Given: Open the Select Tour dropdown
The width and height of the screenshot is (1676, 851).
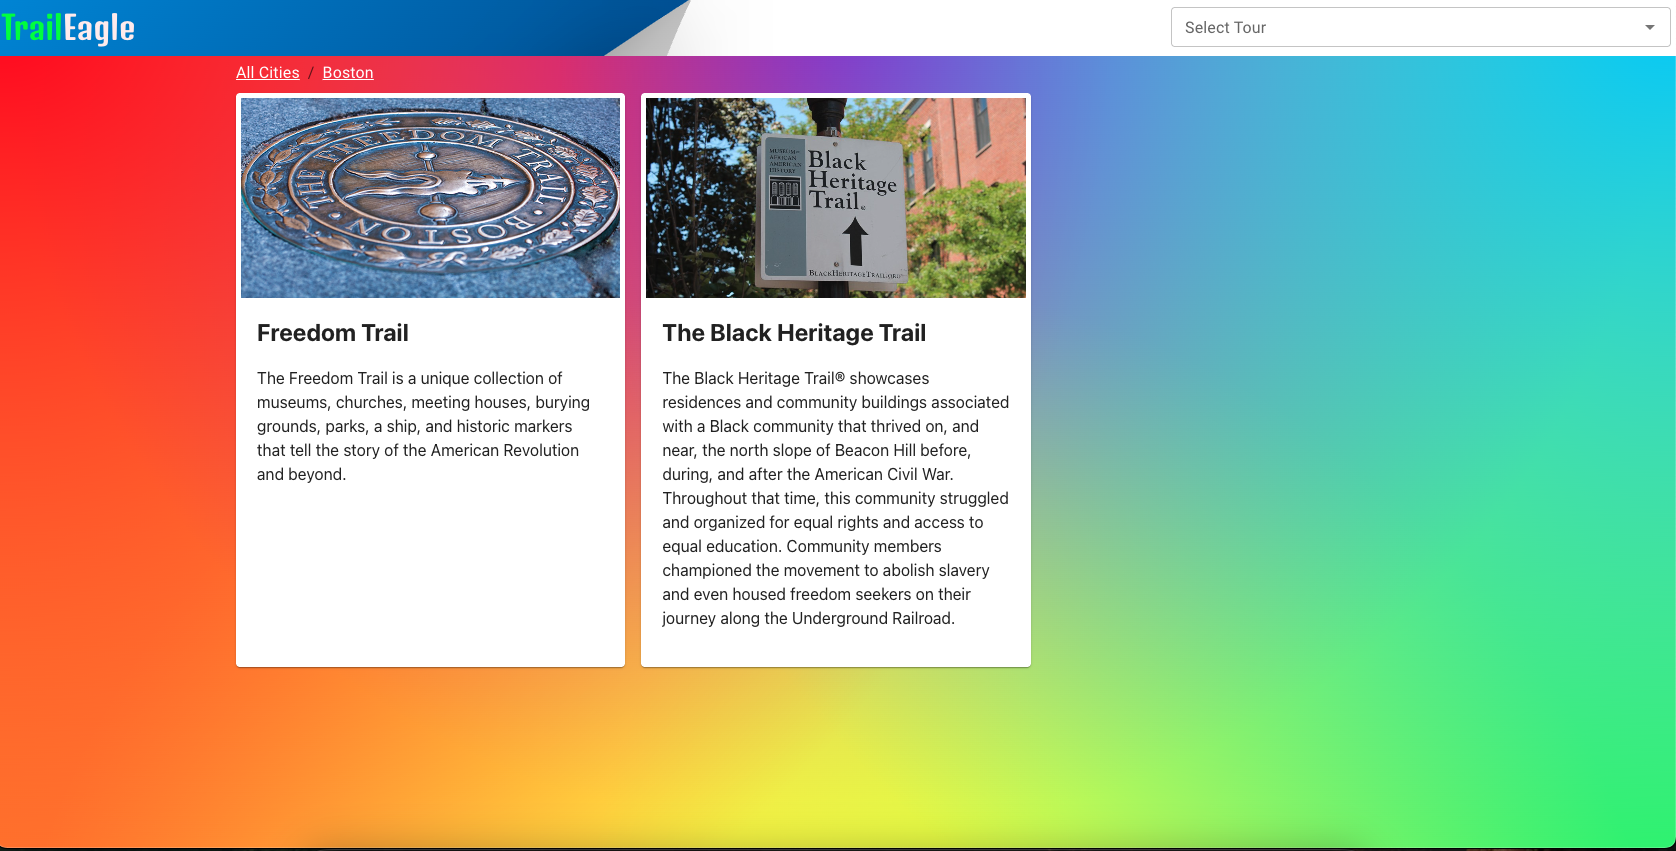Looking at the screenshot, I should coord(1420,27).
